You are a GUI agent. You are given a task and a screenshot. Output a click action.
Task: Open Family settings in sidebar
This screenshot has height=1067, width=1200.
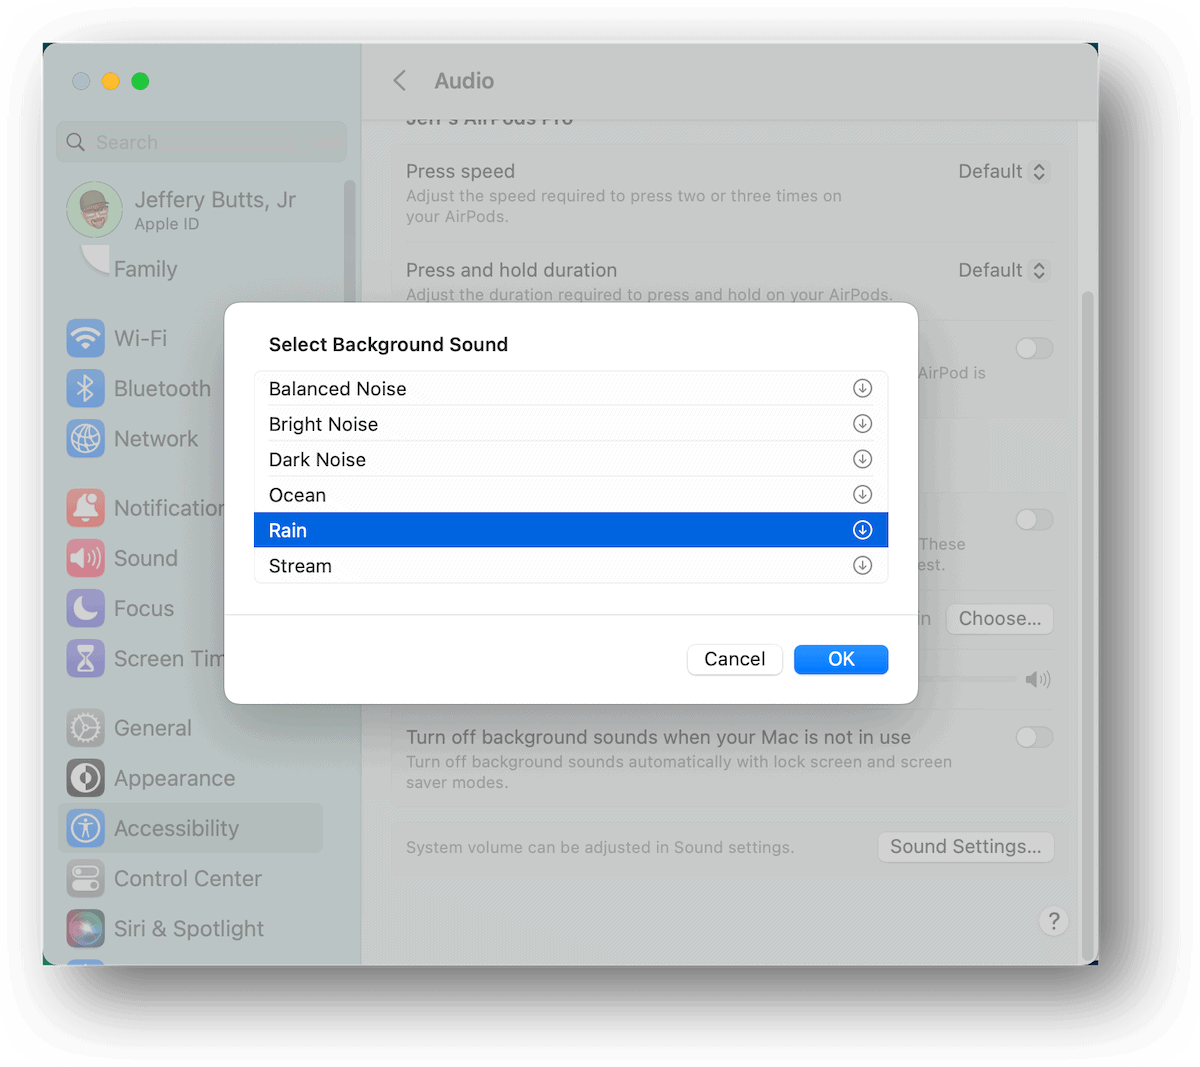pyautogui.click(x=145, y=269)
